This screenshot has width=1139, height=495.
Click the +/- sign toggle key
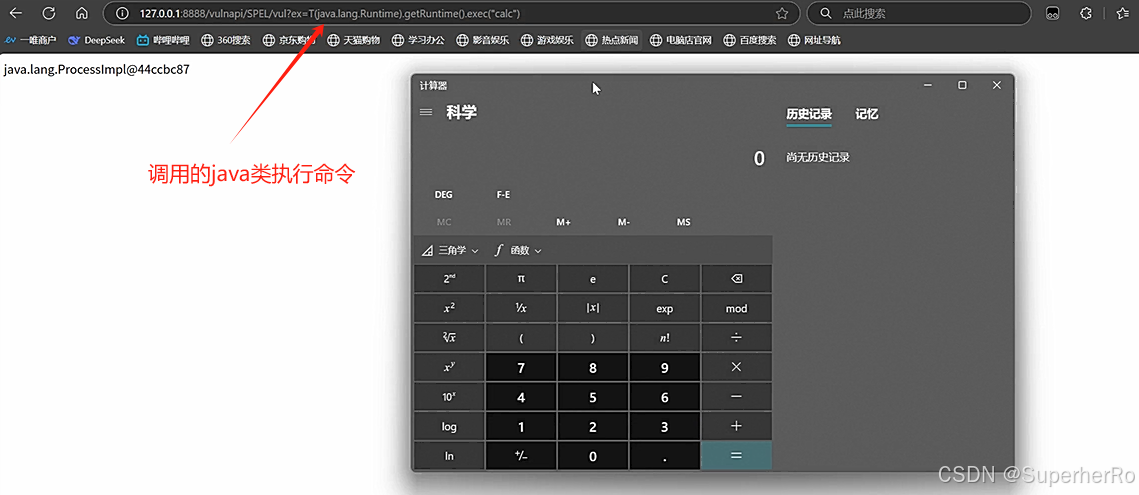pyautogui.click(x=521, y=456)
